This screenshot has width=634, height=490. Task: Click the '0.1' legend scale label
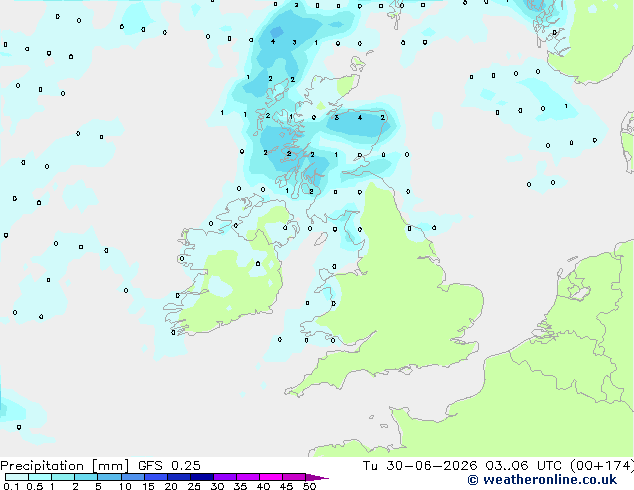point(9,486)
